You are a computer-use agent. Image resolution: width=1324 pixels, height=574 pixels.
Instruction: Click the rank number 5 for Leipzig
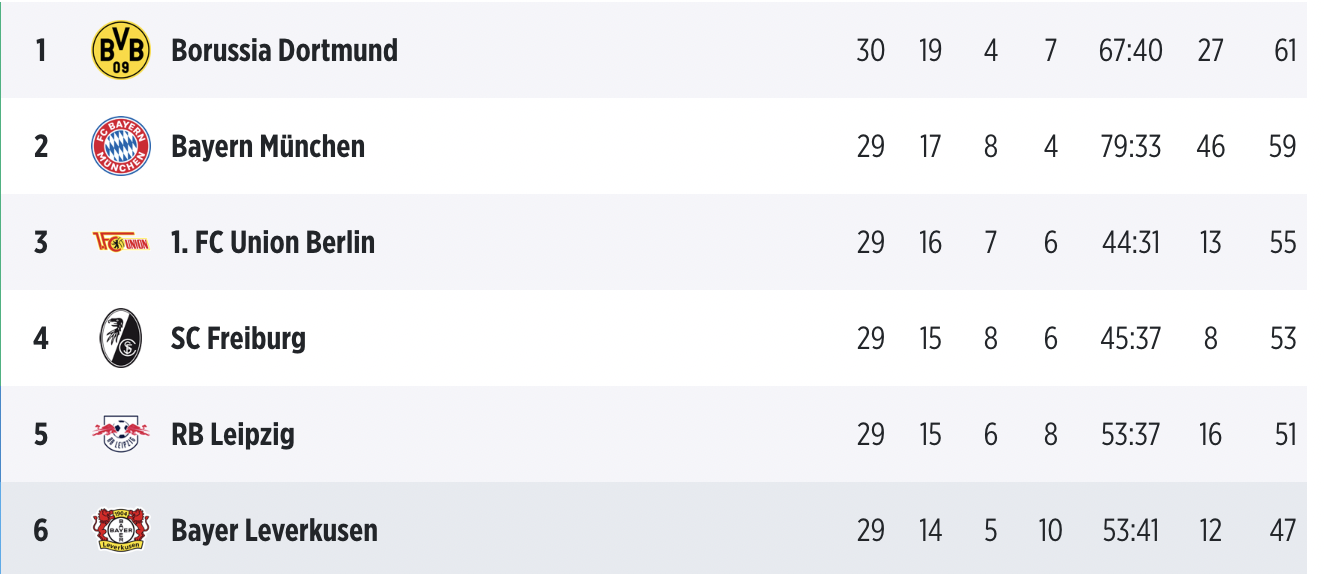click(40, 434)
